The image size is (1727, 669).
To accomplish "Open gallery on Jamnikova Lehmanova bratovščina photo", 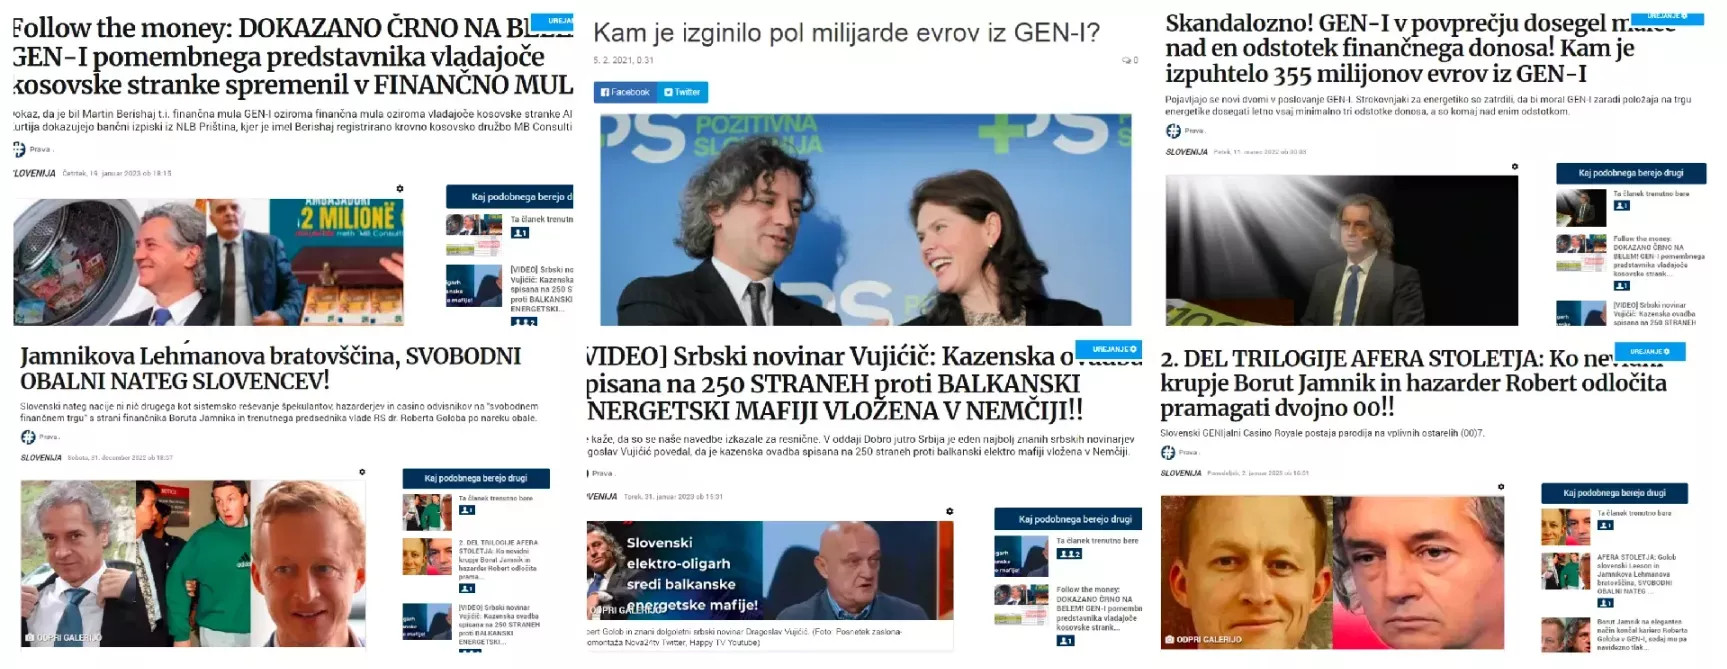I will 63,637.
